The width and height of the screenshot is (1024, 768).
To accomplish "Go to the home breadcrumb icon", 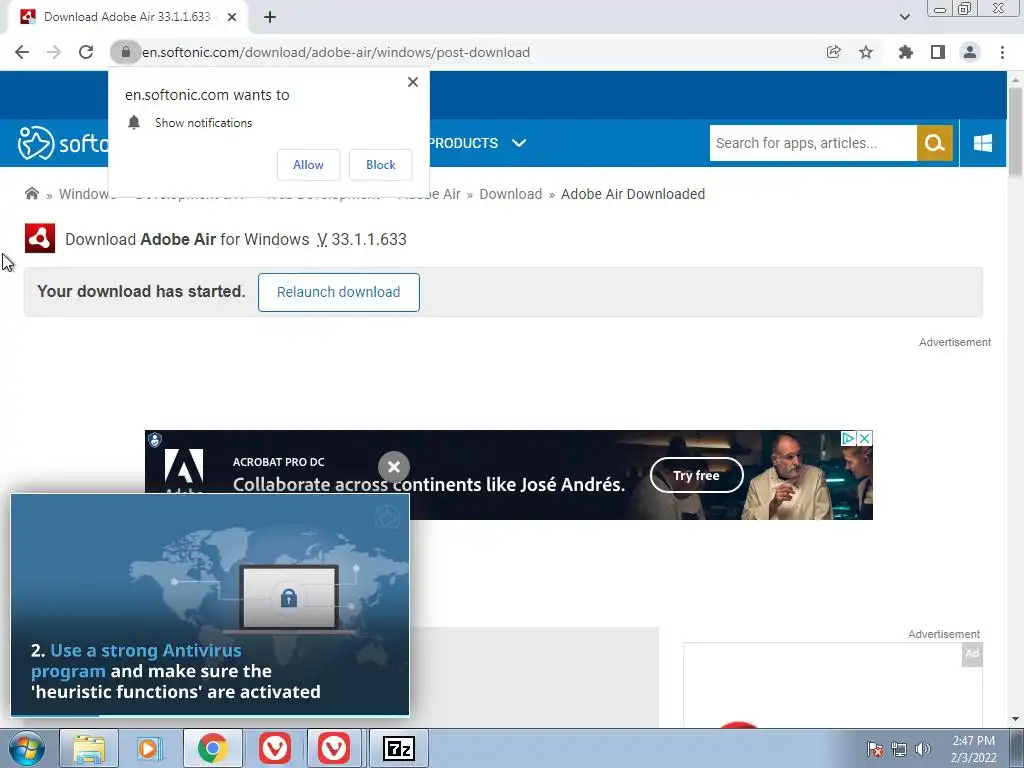I will [x=31, y=193].
